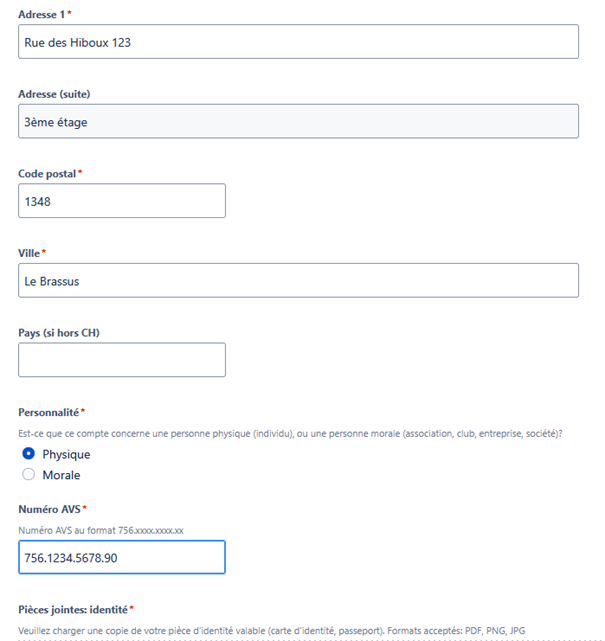Click the Ville field containing Le Brassus
Viewport: 605px width, 641px height.
click(x=298, y=281)
